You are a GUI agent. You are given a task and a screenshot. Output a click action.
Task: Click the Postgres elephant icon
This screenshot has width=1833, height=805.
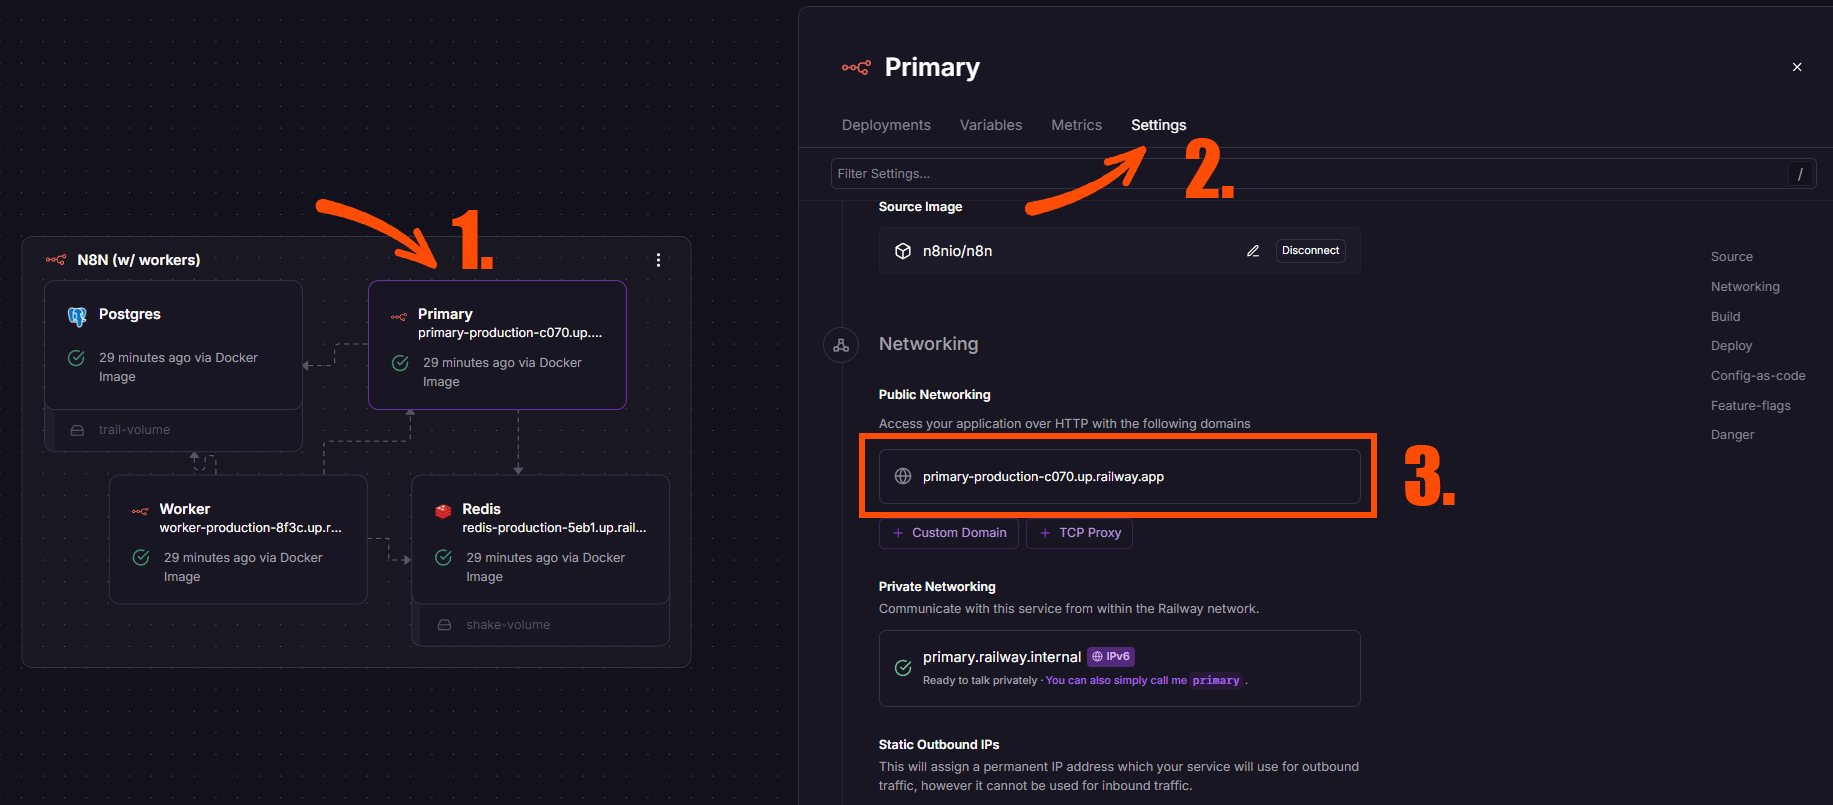[x=77, y=316]
